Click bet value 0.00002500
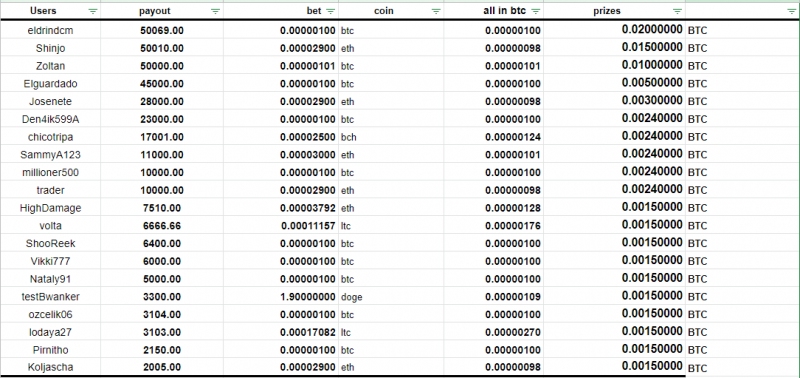Viewport: 800px width, 378px height. (x=308, y=137)
